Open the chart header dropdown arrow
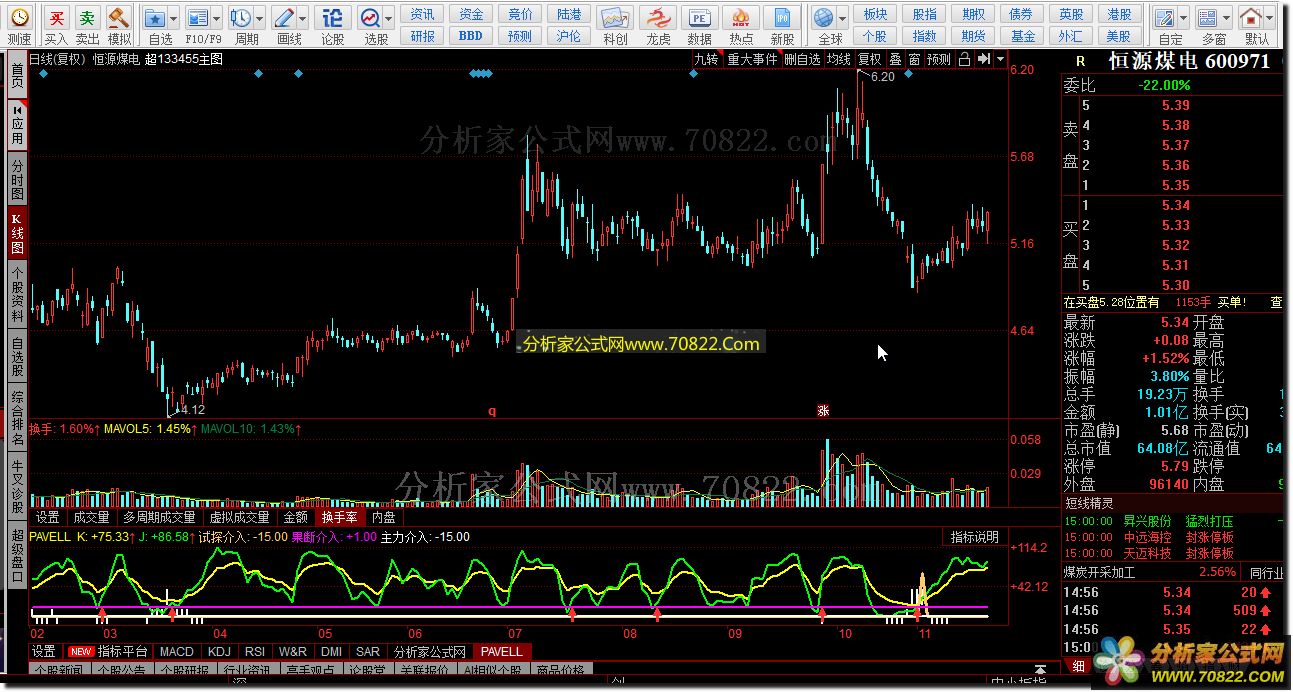1293x692 pixels. [x=999, y=59]
